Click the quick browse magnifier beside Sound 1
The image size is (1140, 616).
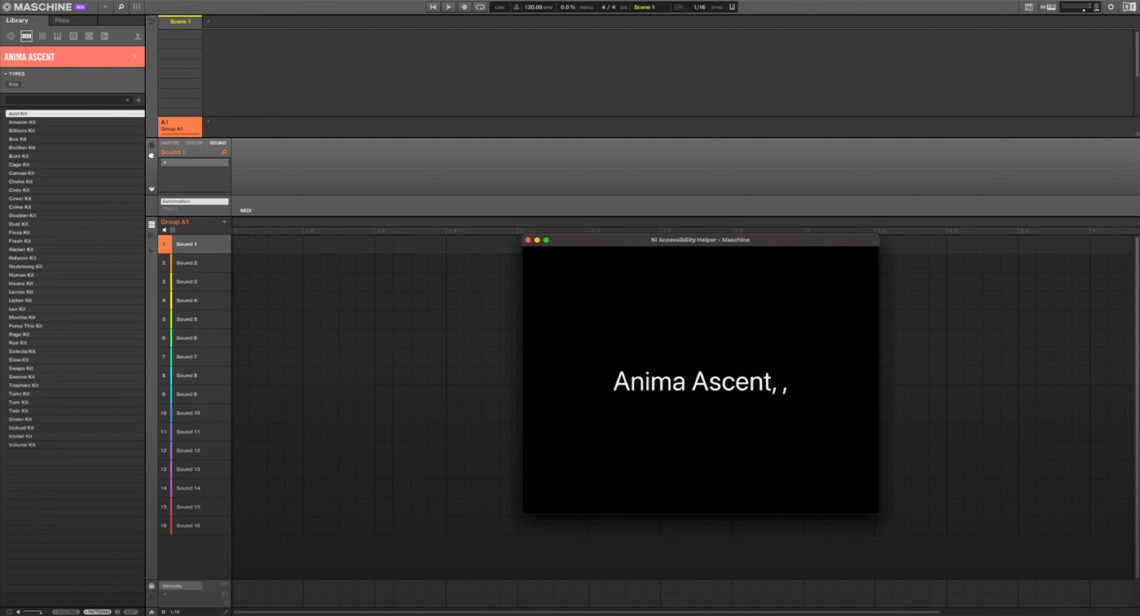[224, 153]
